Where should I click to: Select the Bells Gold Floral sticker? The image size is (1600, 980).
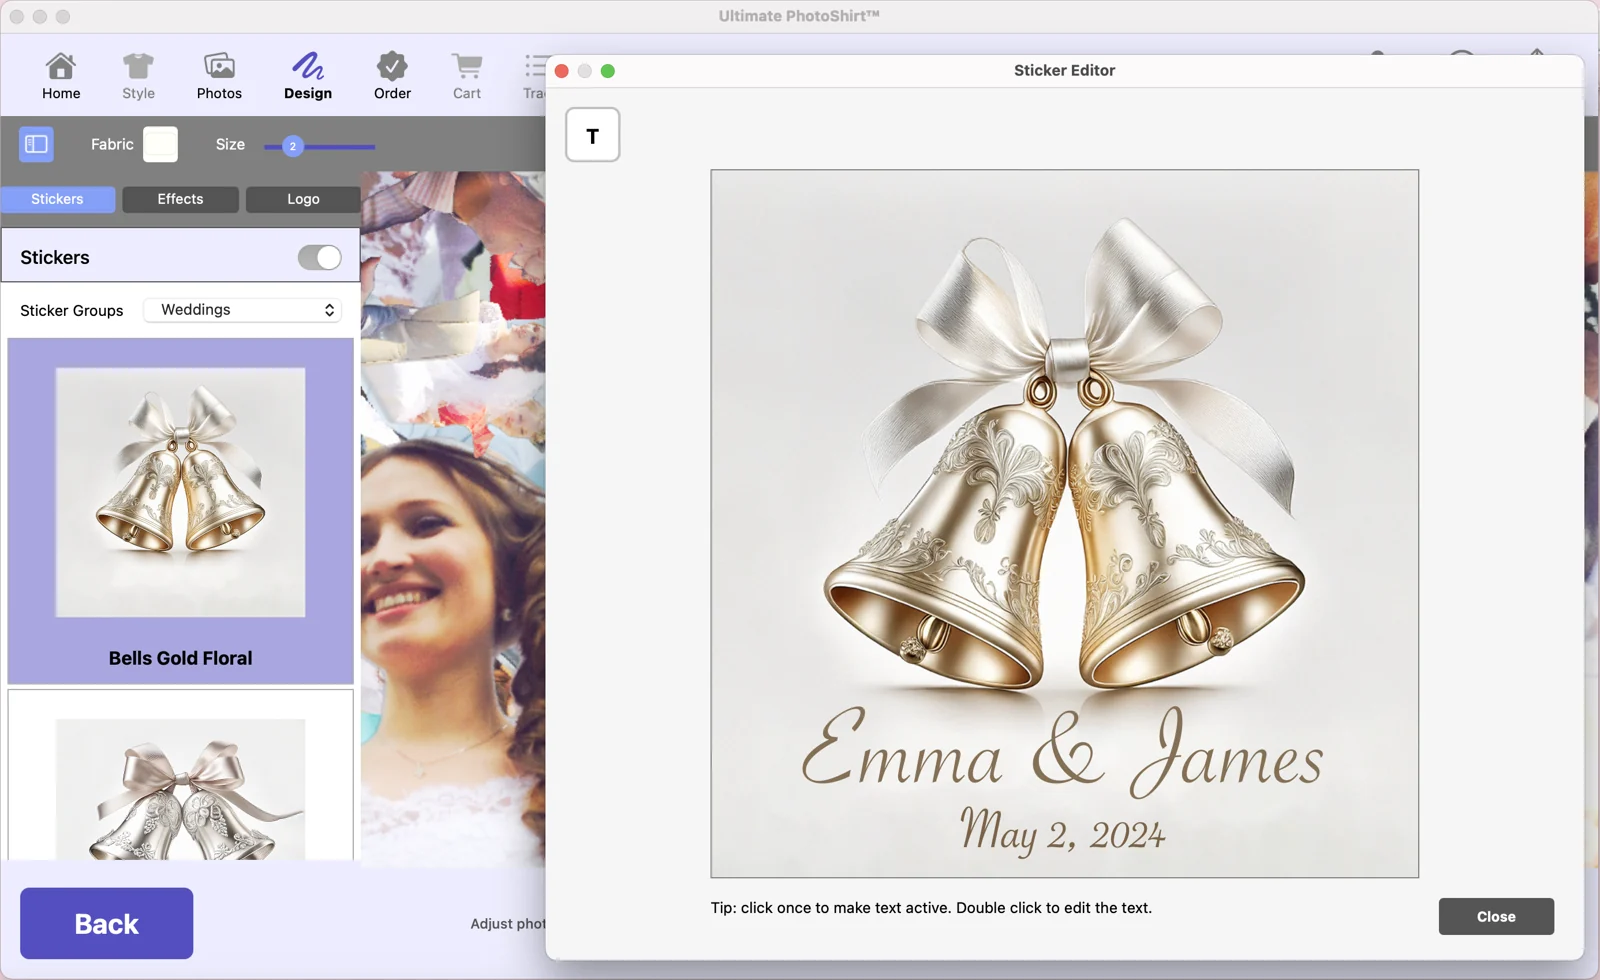(181, 511)
